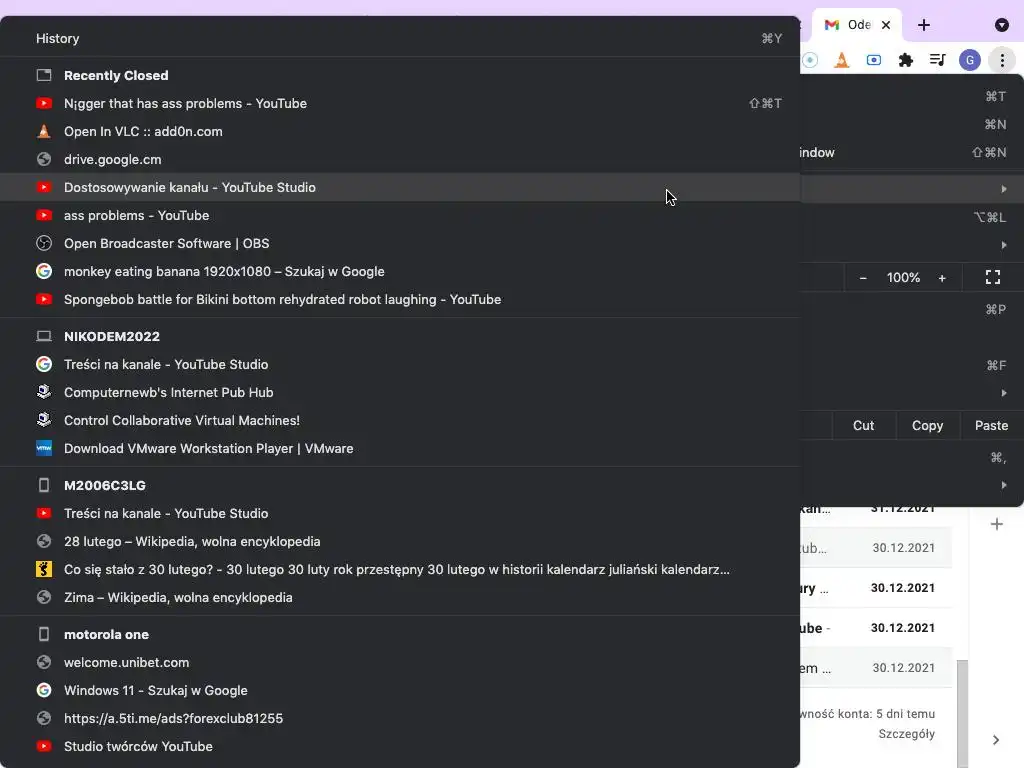Expand submenu arrow below the ⌥⌘L shortcut

point(1004,245)
